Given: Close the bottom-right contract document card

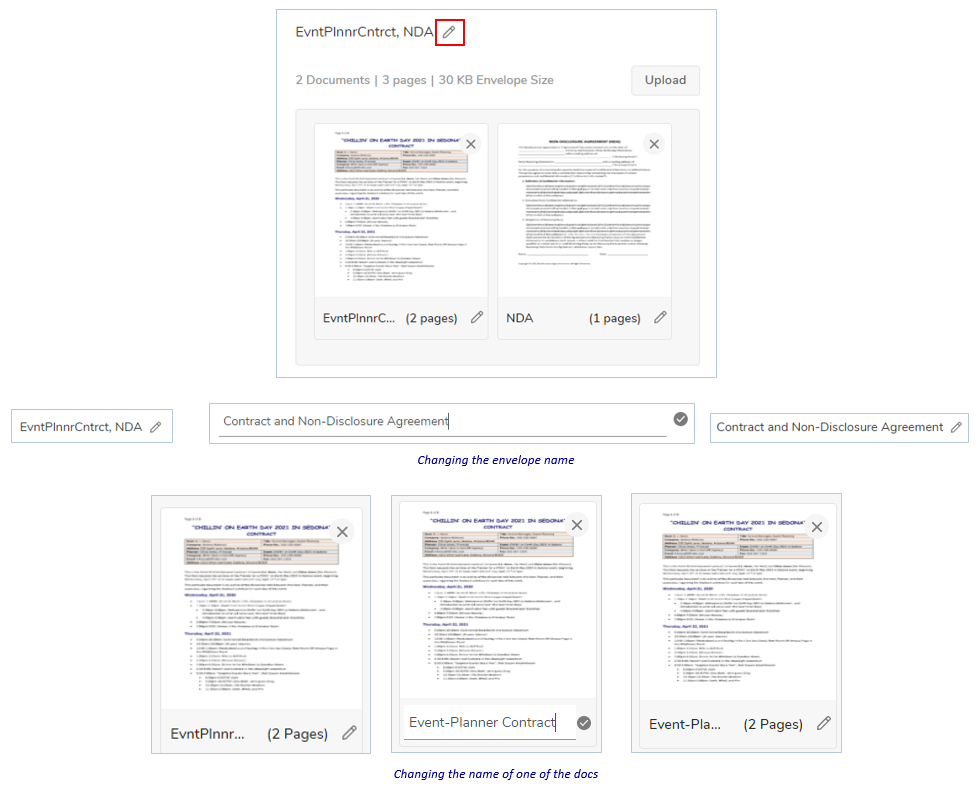Looking at the screenshot, I should point(817,526).
